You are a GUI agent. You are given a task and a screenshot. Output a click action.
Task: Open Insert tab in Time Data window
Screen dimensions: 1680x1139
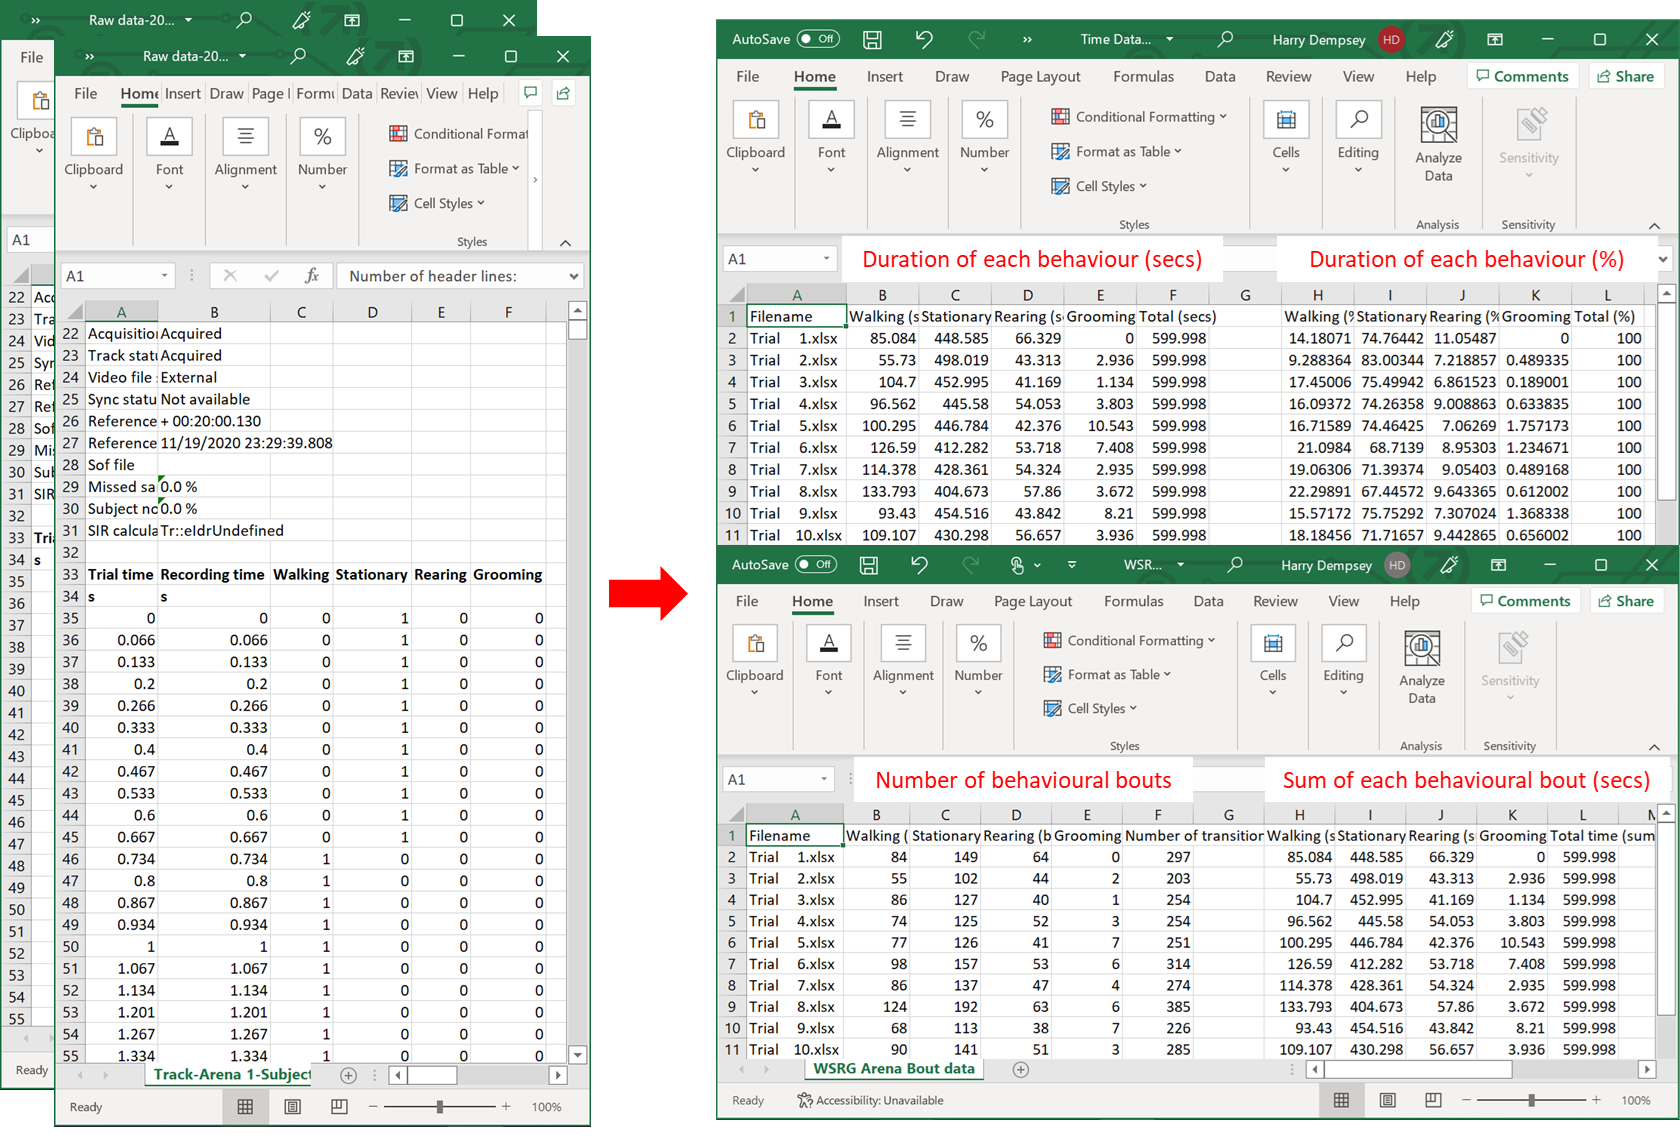click(884, 76)
